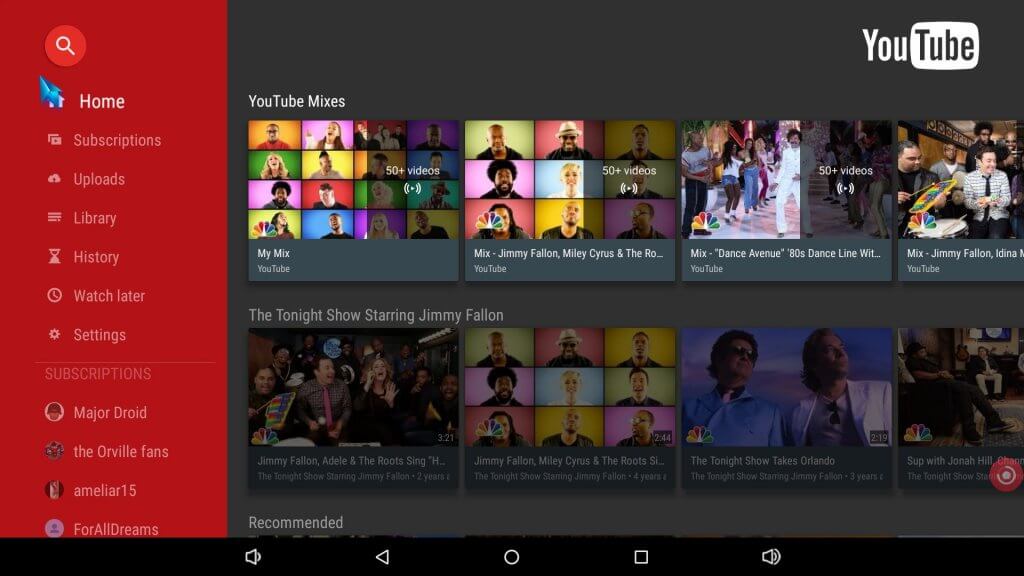Click the red search magnifier button

pyautogui.click(x=65, y=46)
